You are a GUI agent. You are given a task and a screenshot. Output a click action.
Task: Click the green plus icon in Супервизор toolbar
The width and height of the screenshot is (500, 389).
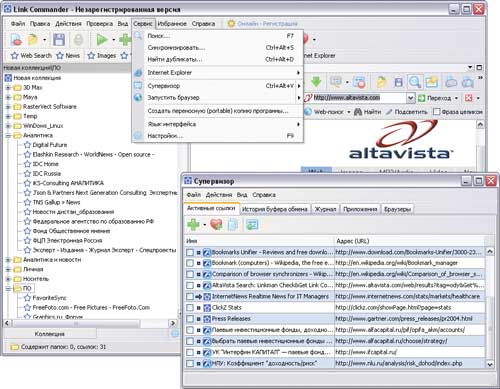(x=193, y=225)
